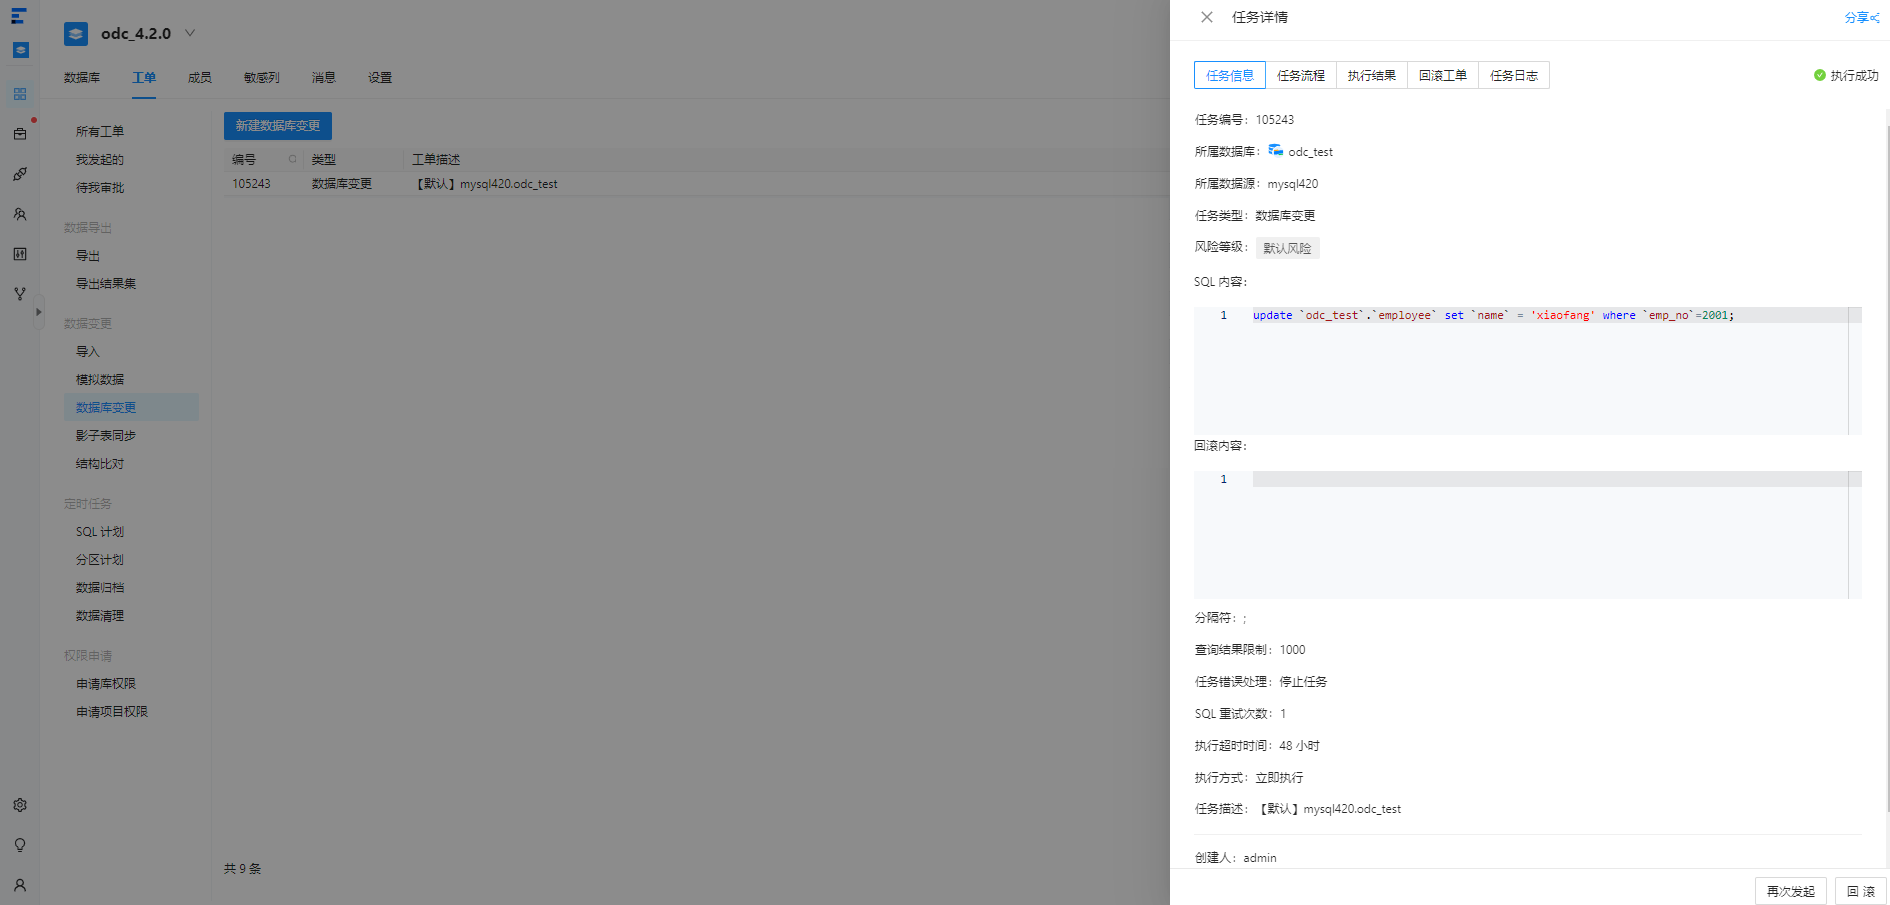Expand the odc_4.2.0 project dropdown
Viewport: 1890px width, 905px height.
190,33
